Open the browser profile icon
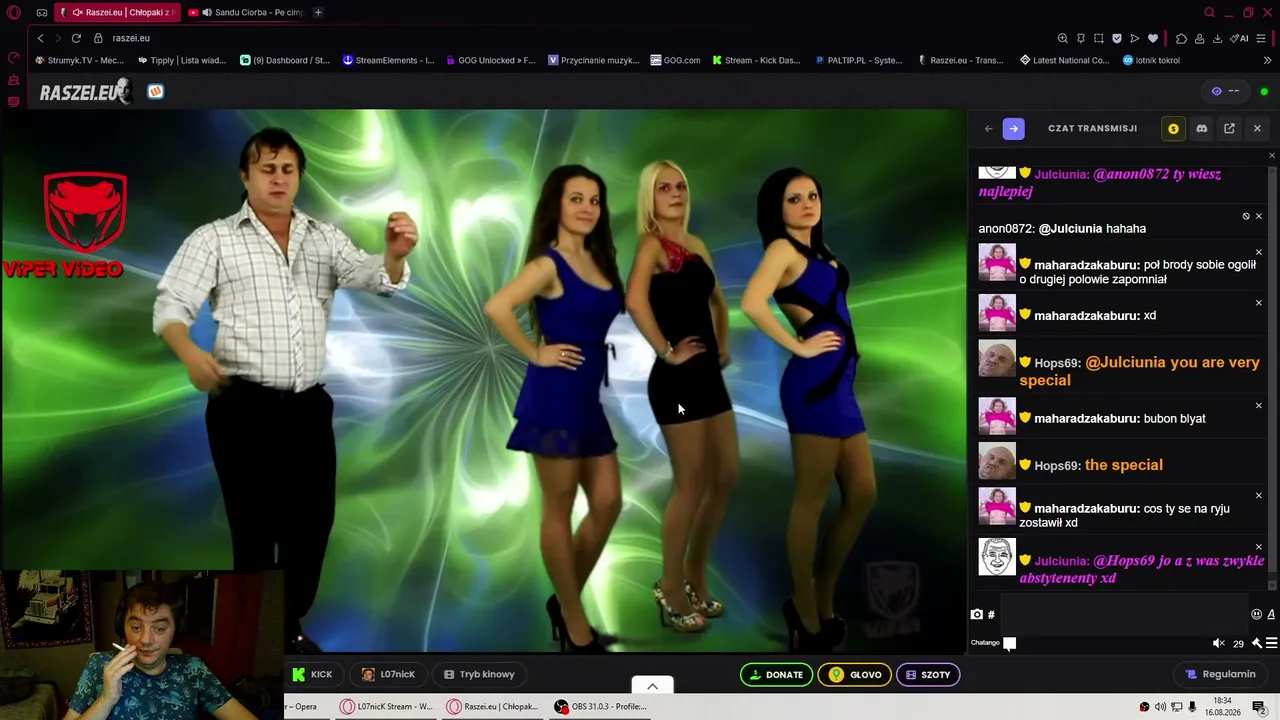Image resolution: width=1280 pixels, height=720 pixels. click(1199, 38)
